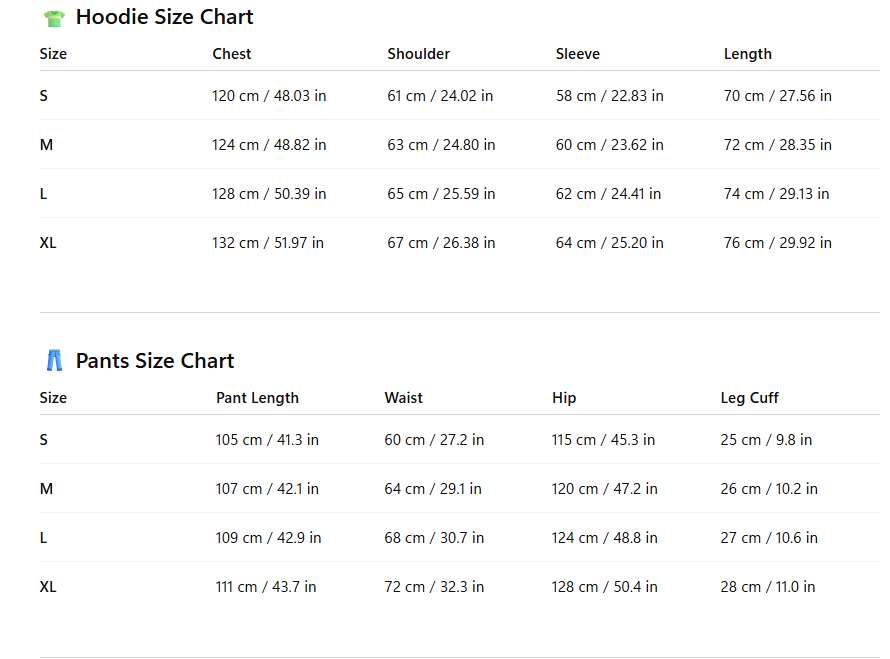Select the 64 cm / 29.1 in waist cell
Viewport: 890px width, 659px height.
pos(433,489)
